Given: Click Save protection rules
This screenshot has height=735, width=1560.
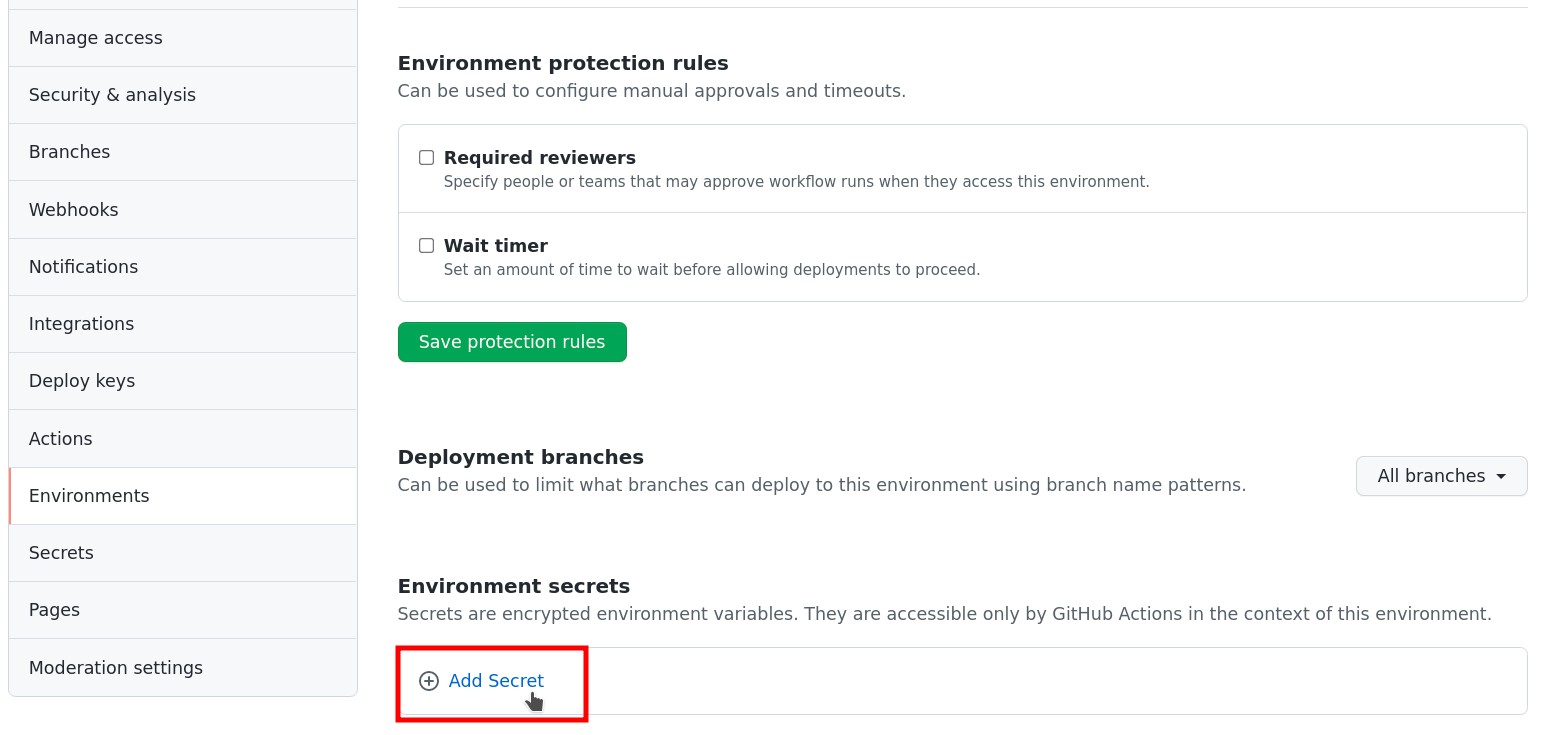Looking at the screenshot, I should click(512, 341).
